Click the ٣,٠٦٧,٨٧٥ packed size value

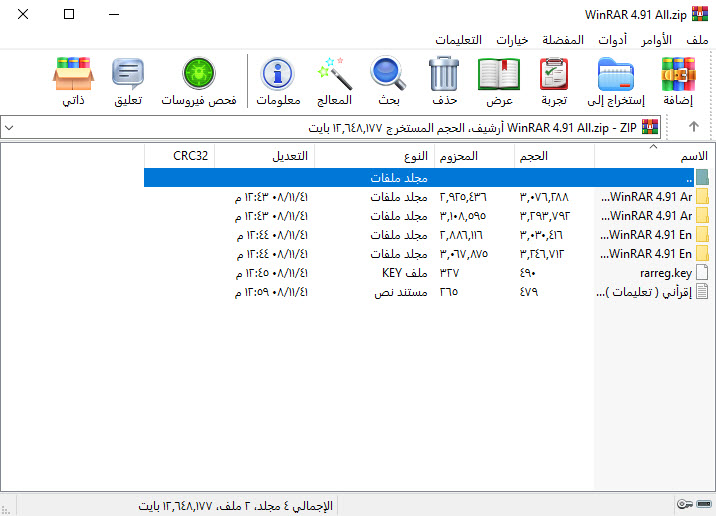pos(463,254)
